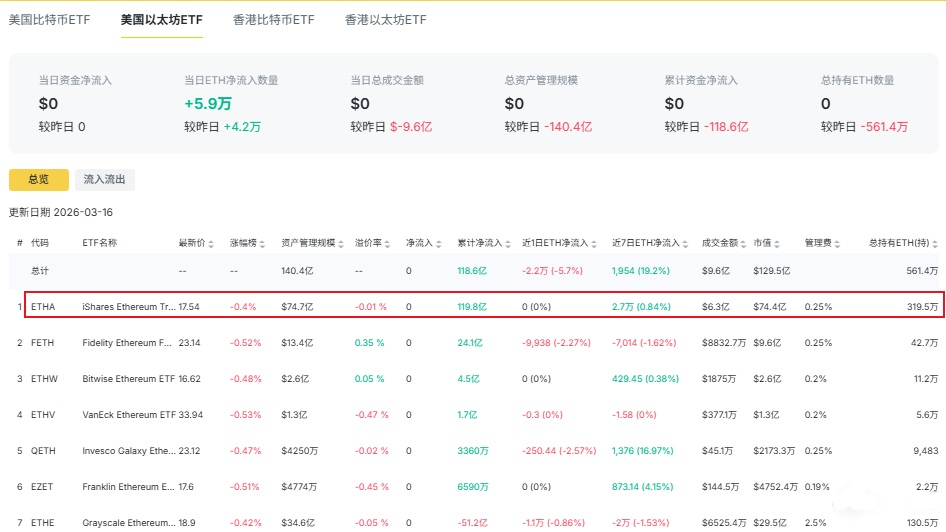Sort by 净流入 column arrows
The width and height of the screenshot is (946, 532).
click(x=439, y=244)
